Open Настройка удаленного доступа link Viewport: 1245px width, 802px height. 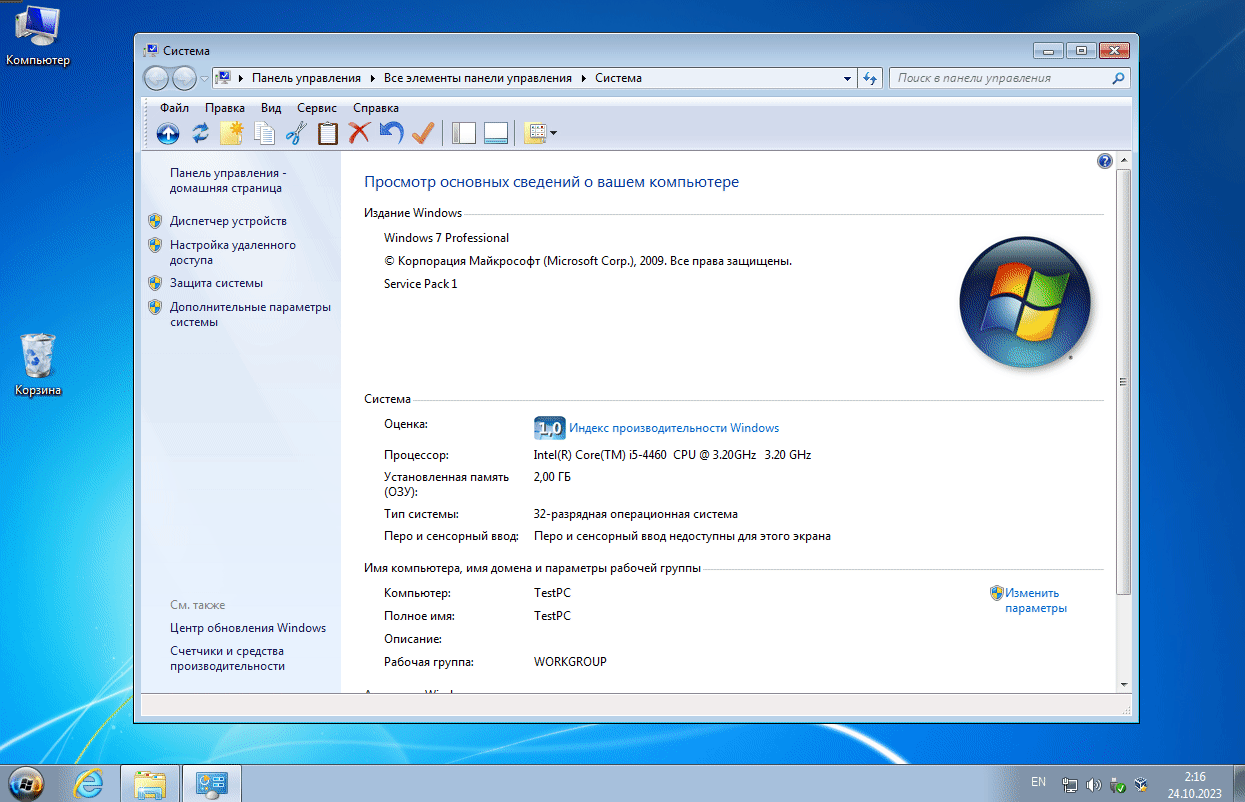click(x=233, y=252)
